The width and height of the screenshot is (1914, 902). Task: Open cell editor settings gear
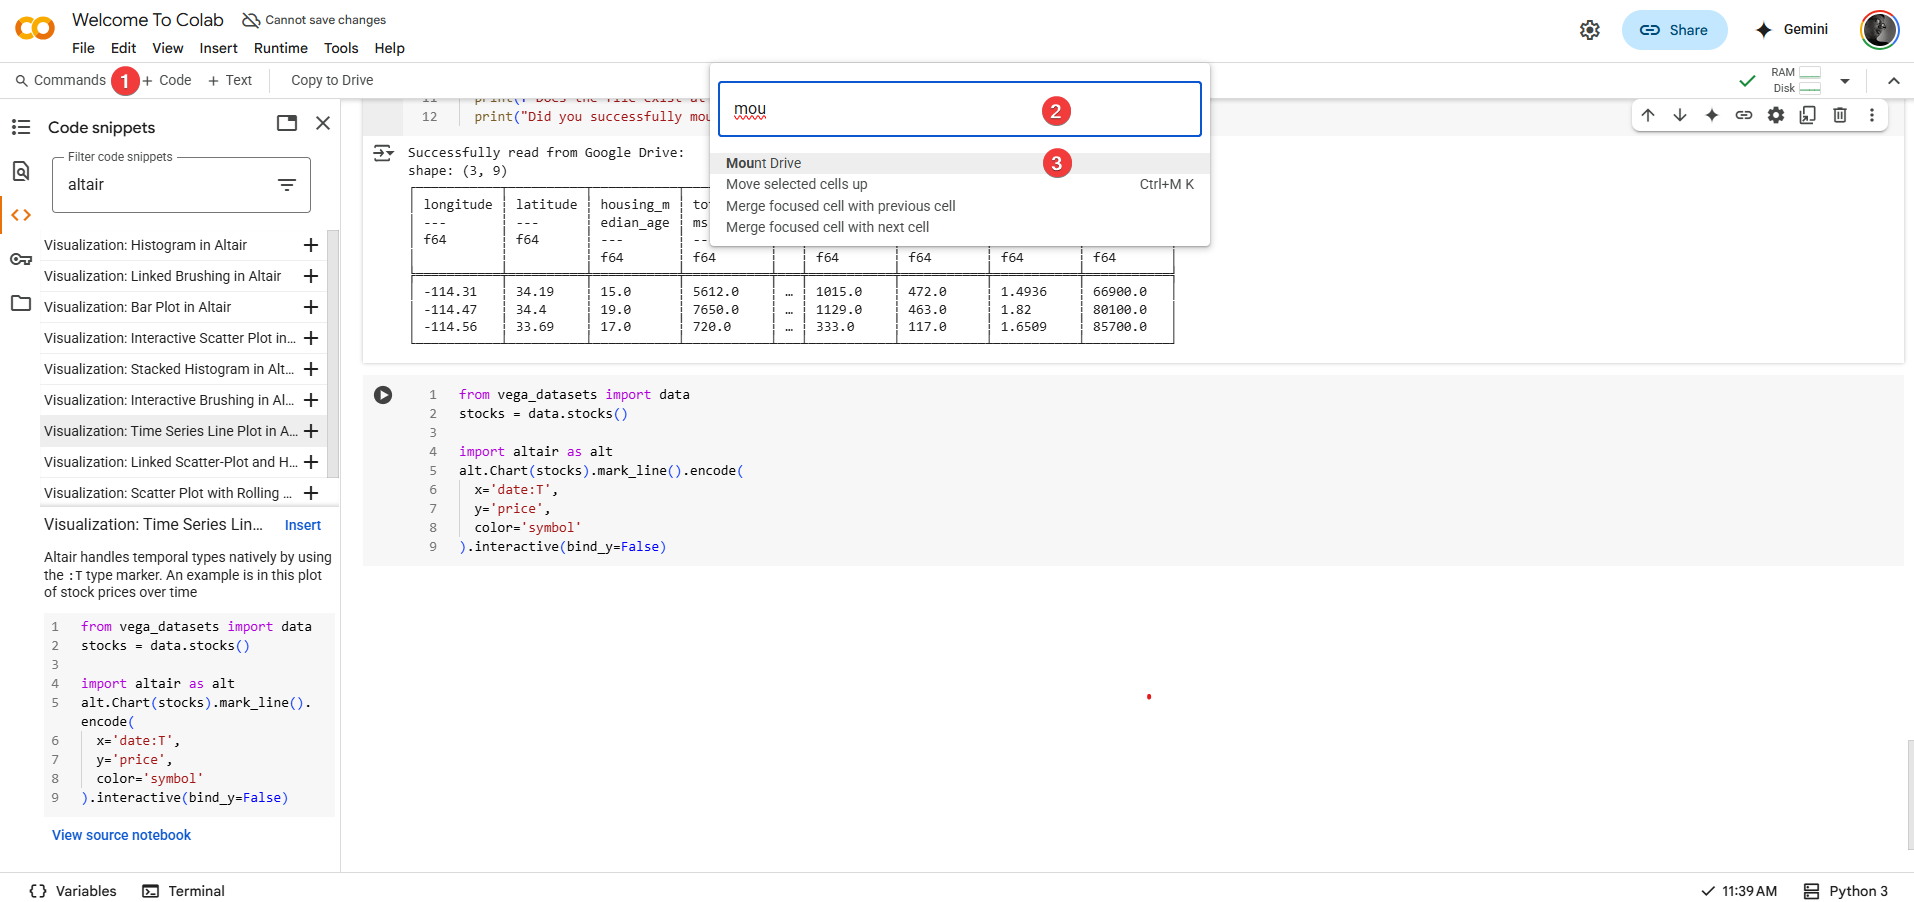(1776, 115)
